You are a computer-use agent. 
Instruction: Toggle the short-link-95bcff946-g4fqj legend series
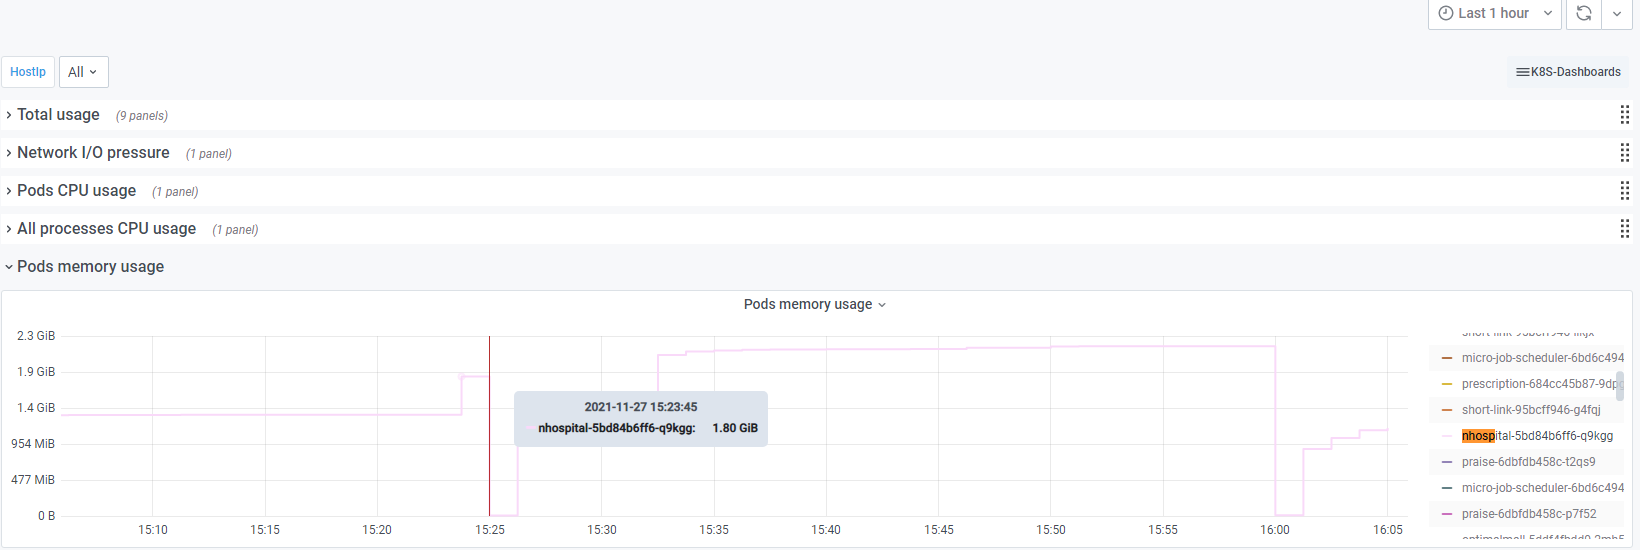(x=1530, y=410)
